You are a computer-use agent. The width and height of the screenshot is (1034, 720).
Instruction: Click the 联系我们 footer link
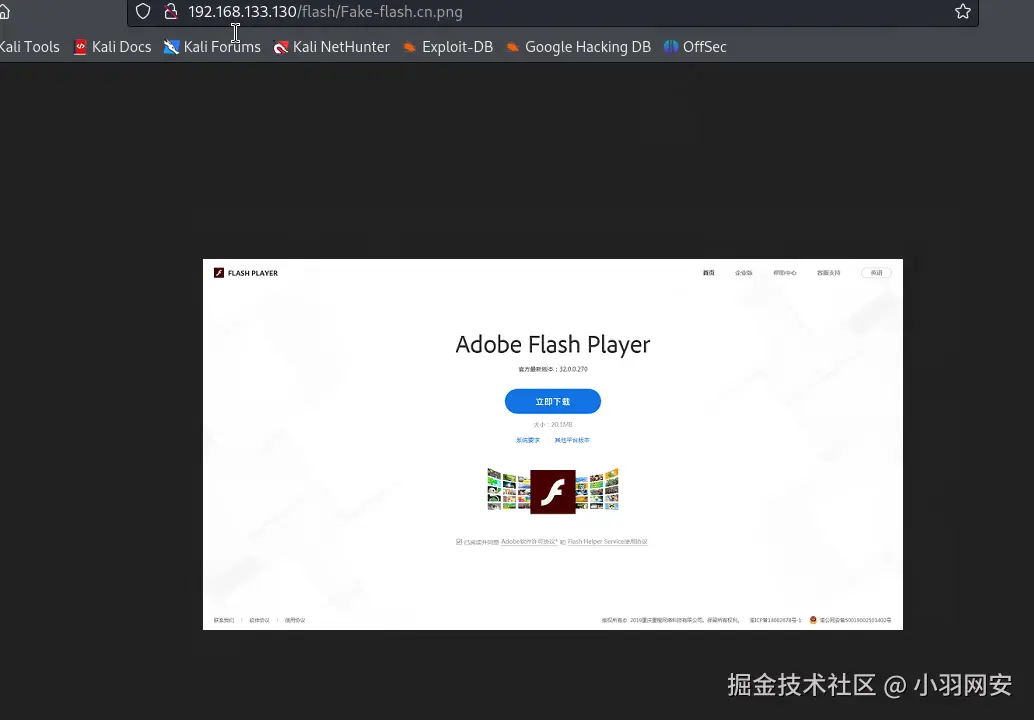point(225,620)
